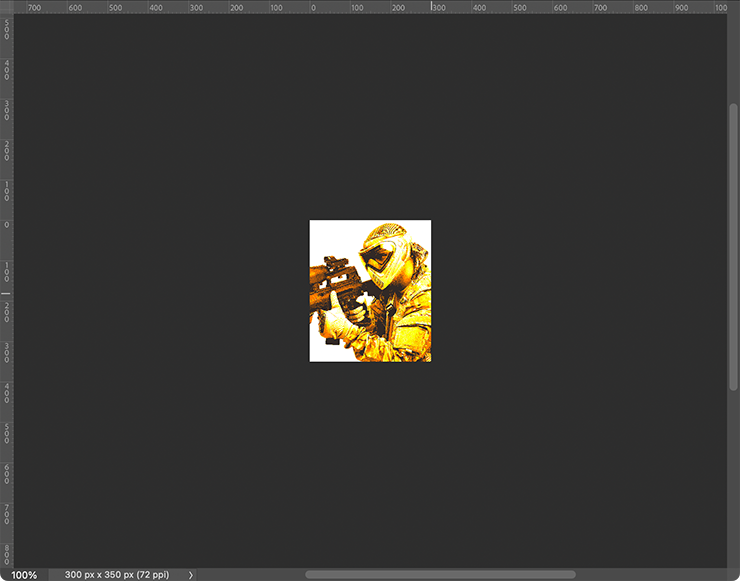Image resolution: width=740 pixels, height=581 pixels.
Task: Click the 0 mark on the vertical ruler
Action: point(6,224)
